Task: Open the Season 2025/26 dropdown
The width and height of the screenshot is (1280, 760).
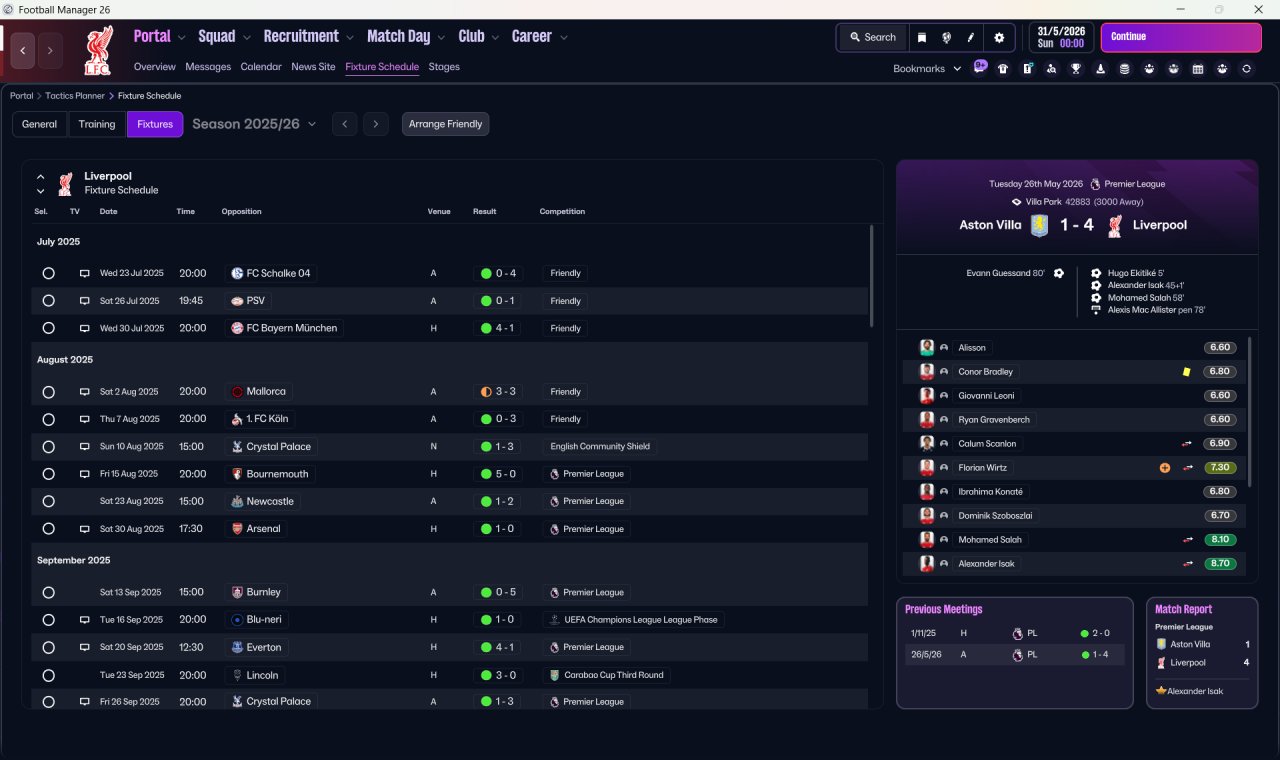Action: point(254,124)
